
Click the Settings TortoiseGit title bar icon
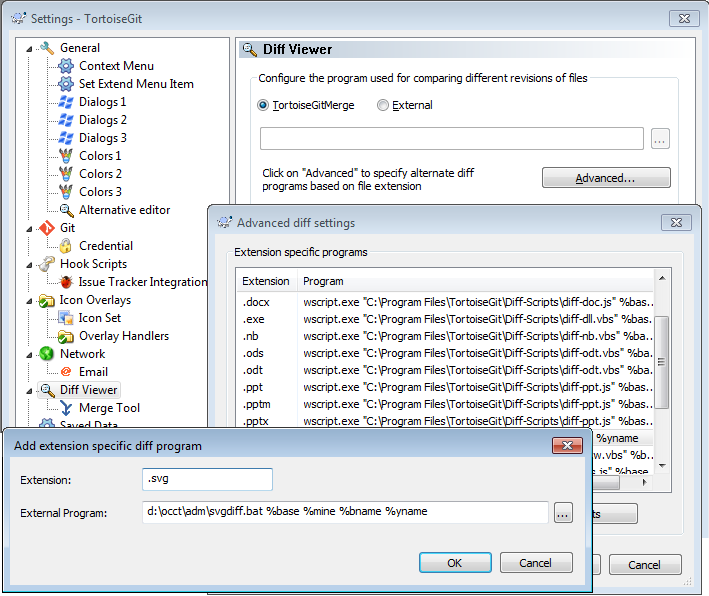pos(19,19)
